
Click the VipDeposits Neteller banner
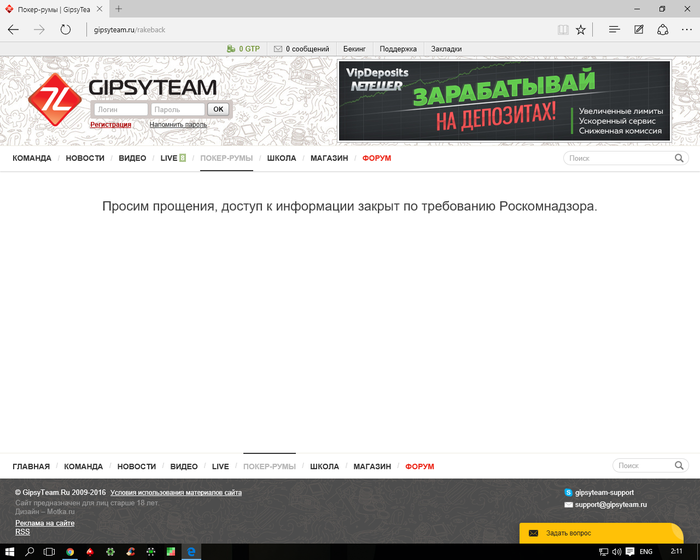point(504,101)
